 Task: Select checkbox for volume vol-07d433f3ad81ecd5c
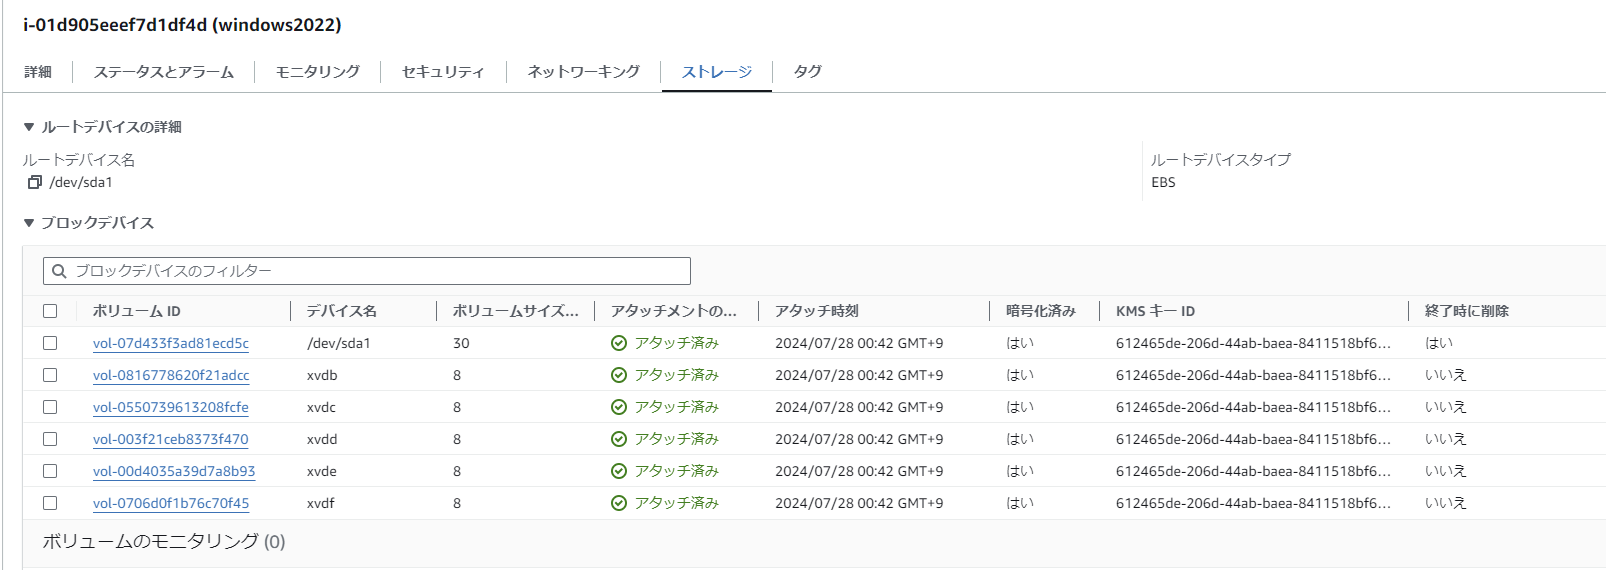tap(50, 343)
